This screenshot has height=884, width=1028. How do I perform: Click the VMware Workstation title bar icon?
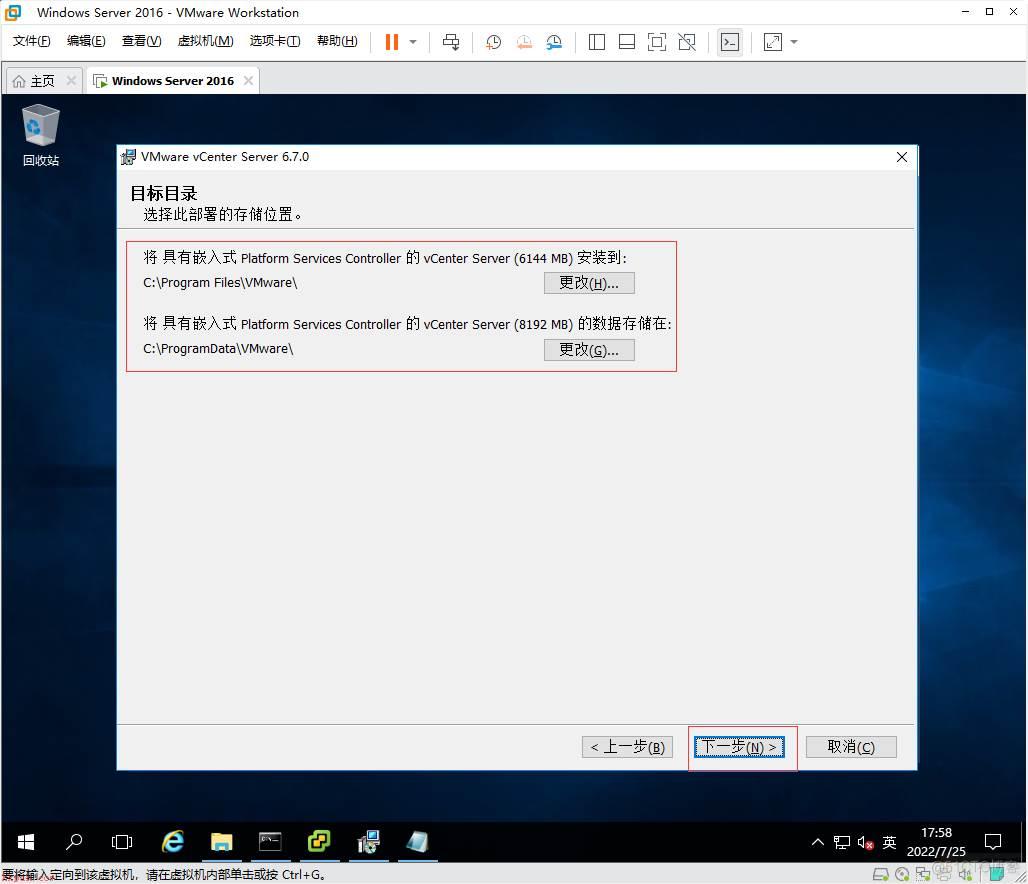(13, 12)
